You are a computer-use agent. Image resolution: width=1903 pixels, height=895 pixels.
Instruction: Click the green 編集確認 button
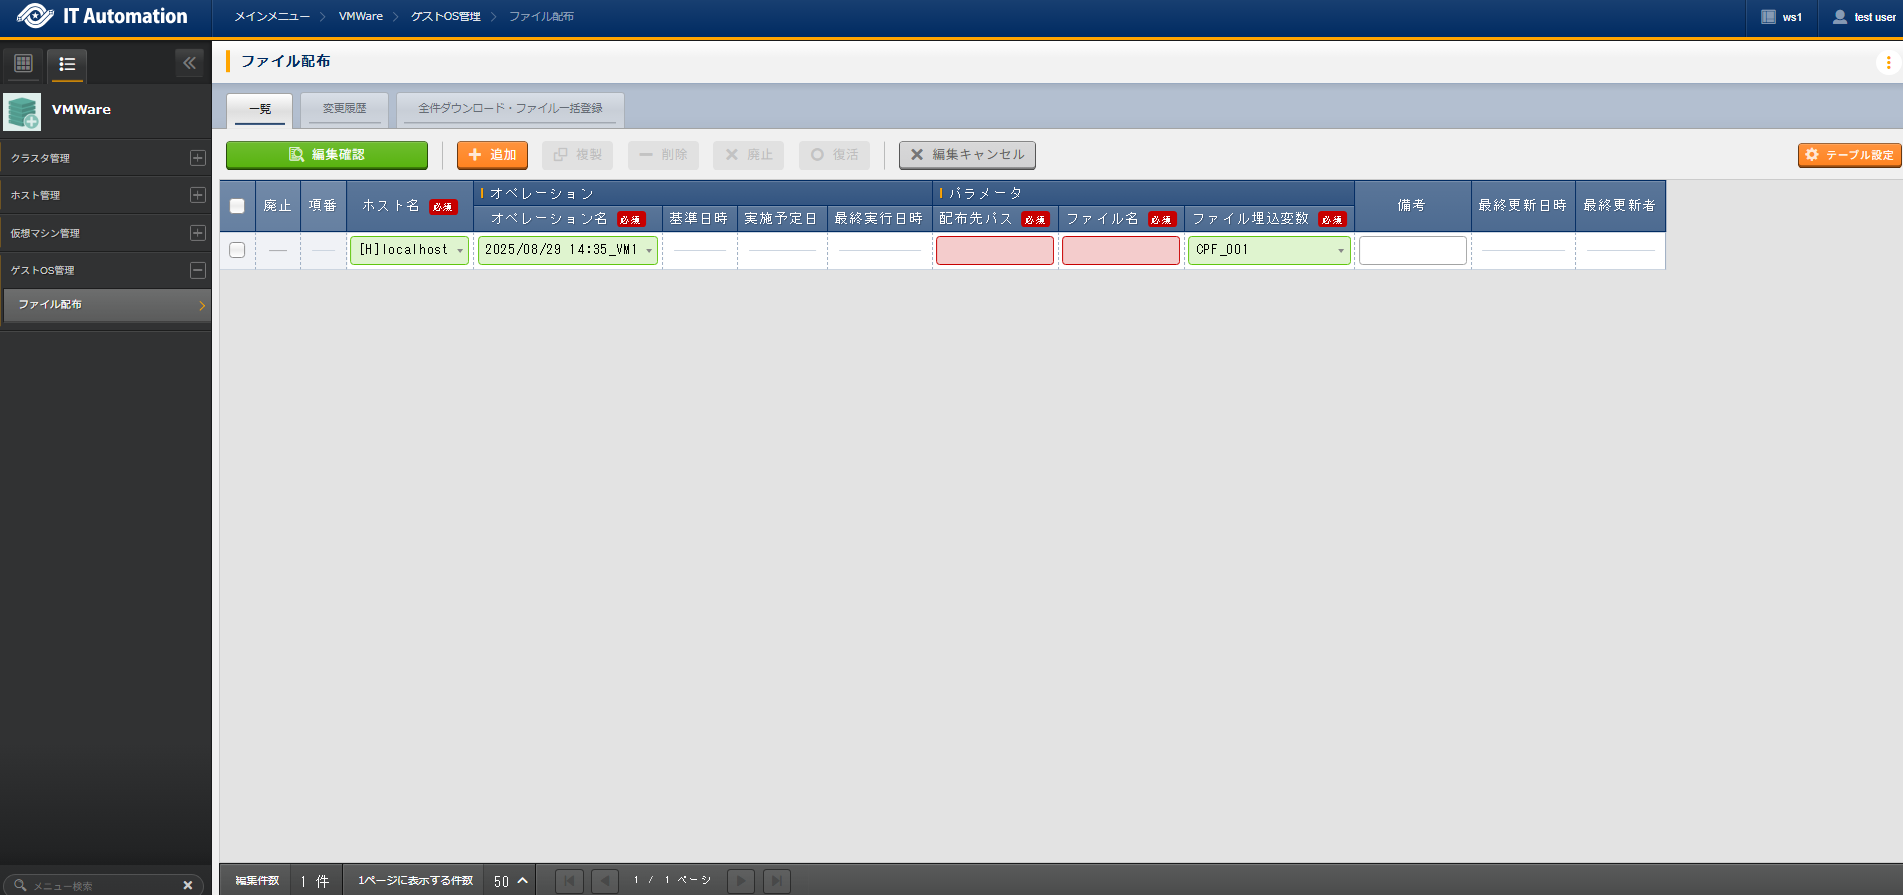pyautogui.click(x=327, y=155)
